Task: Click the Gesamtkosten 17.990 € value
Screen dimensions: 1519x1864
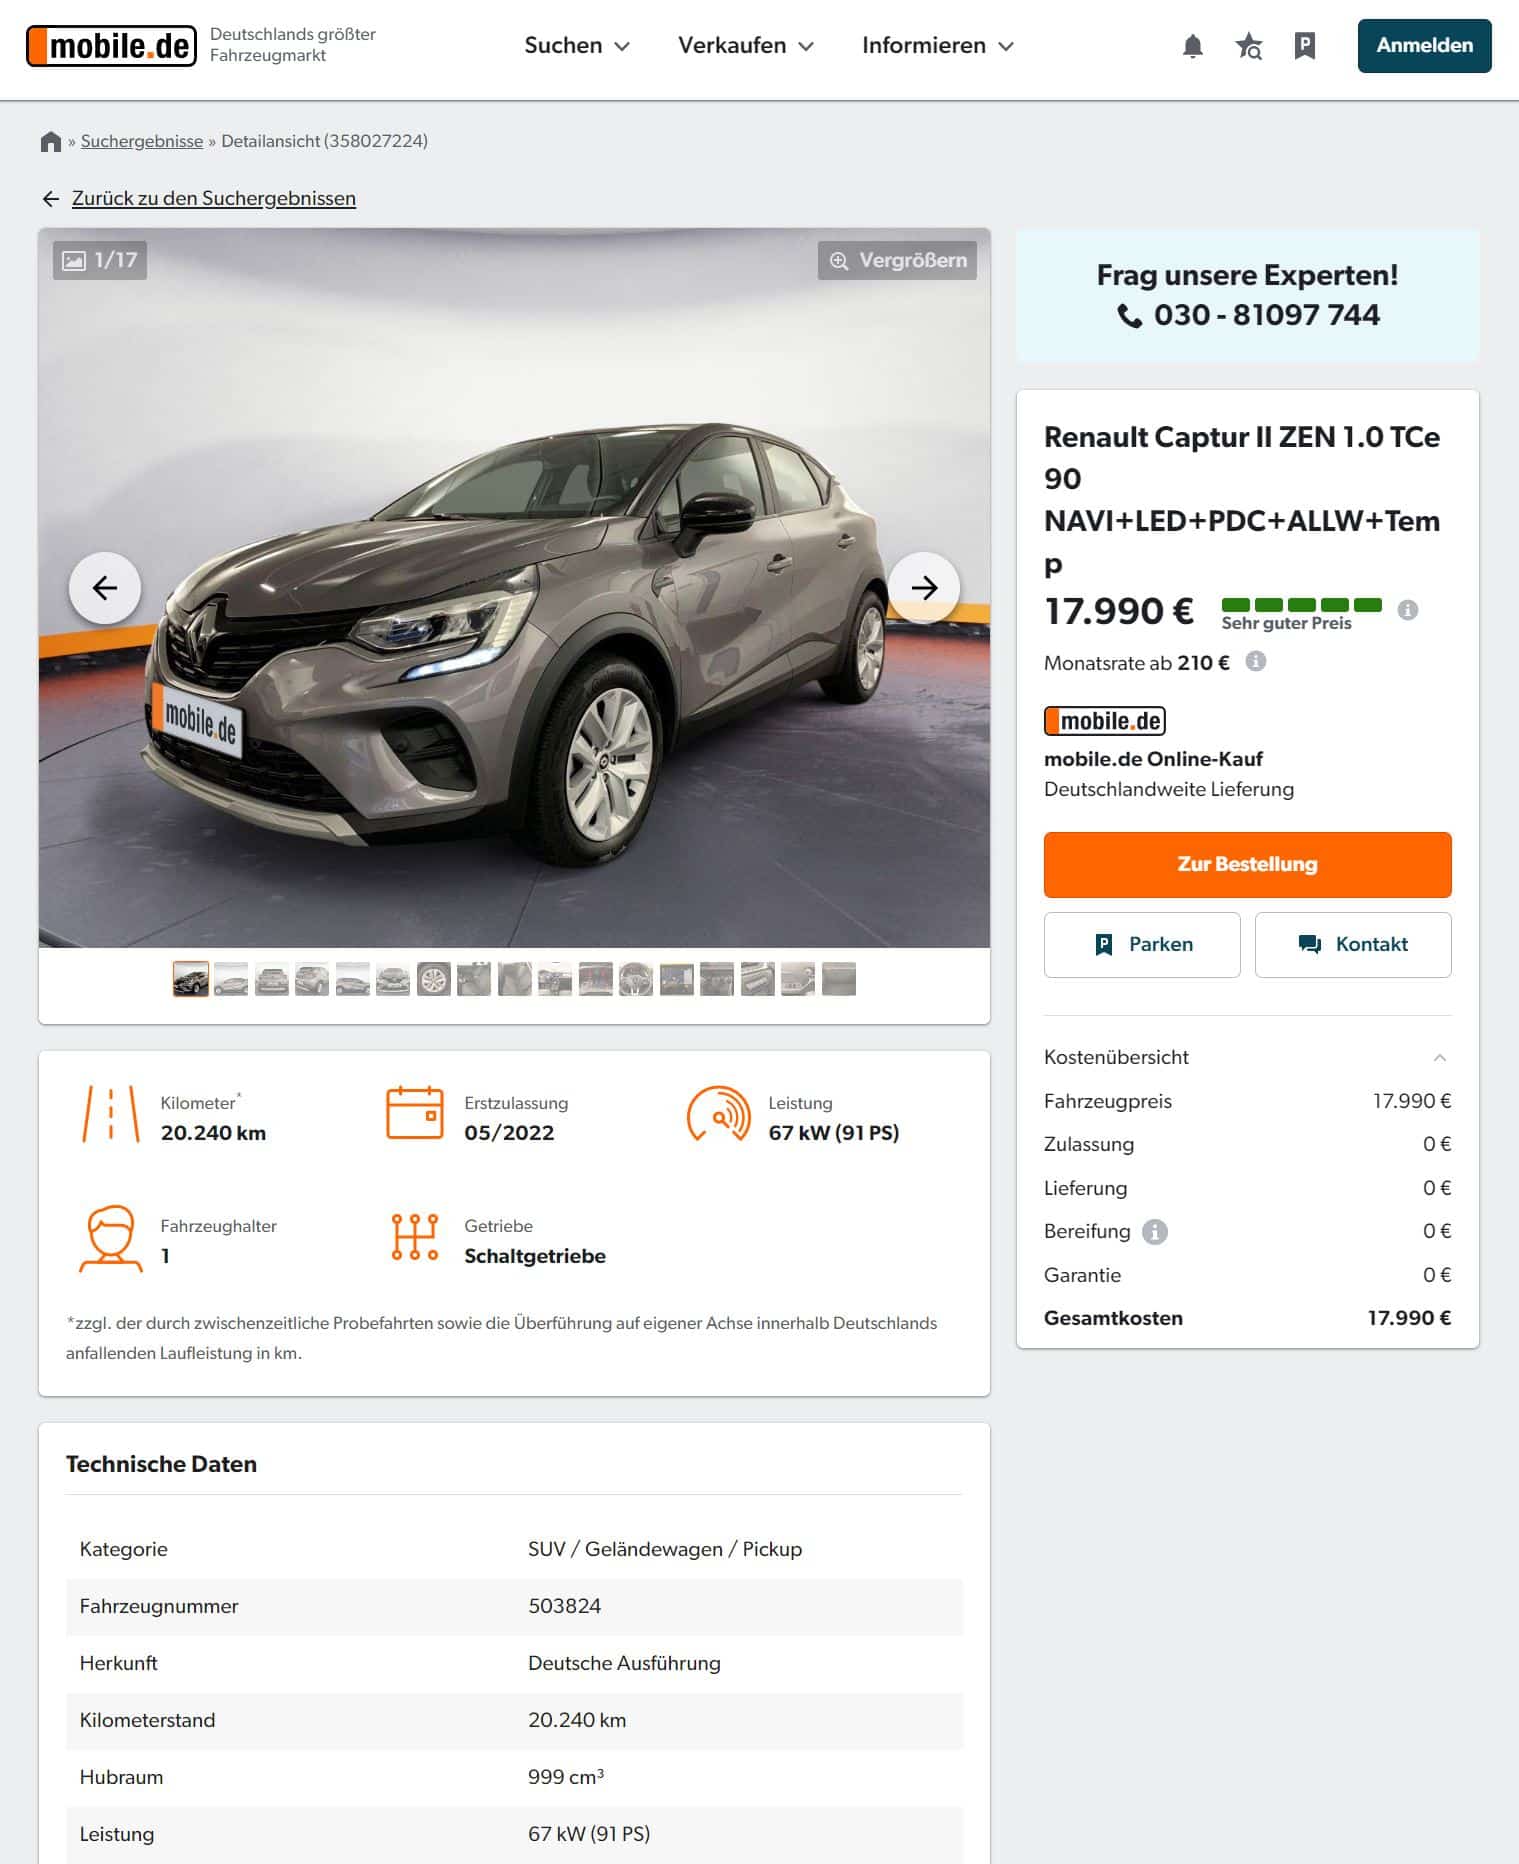Action: coord(1409,1318)
